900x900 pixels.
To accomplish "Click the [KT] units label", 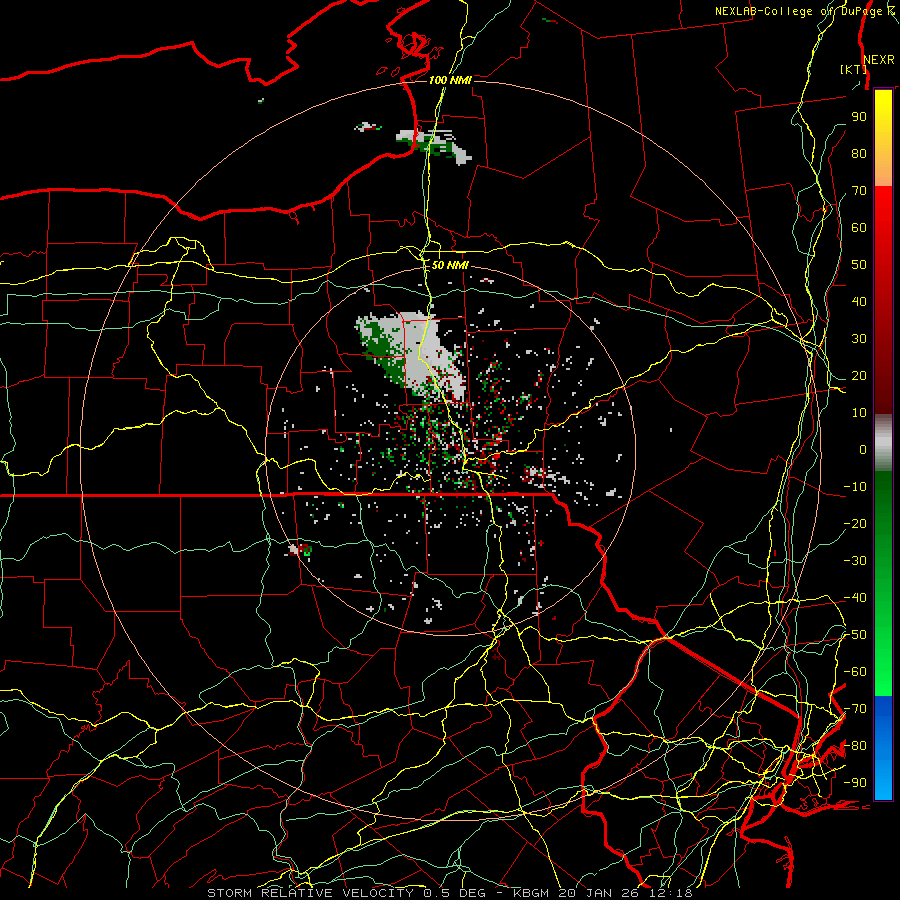I will (x=854, y=69).
